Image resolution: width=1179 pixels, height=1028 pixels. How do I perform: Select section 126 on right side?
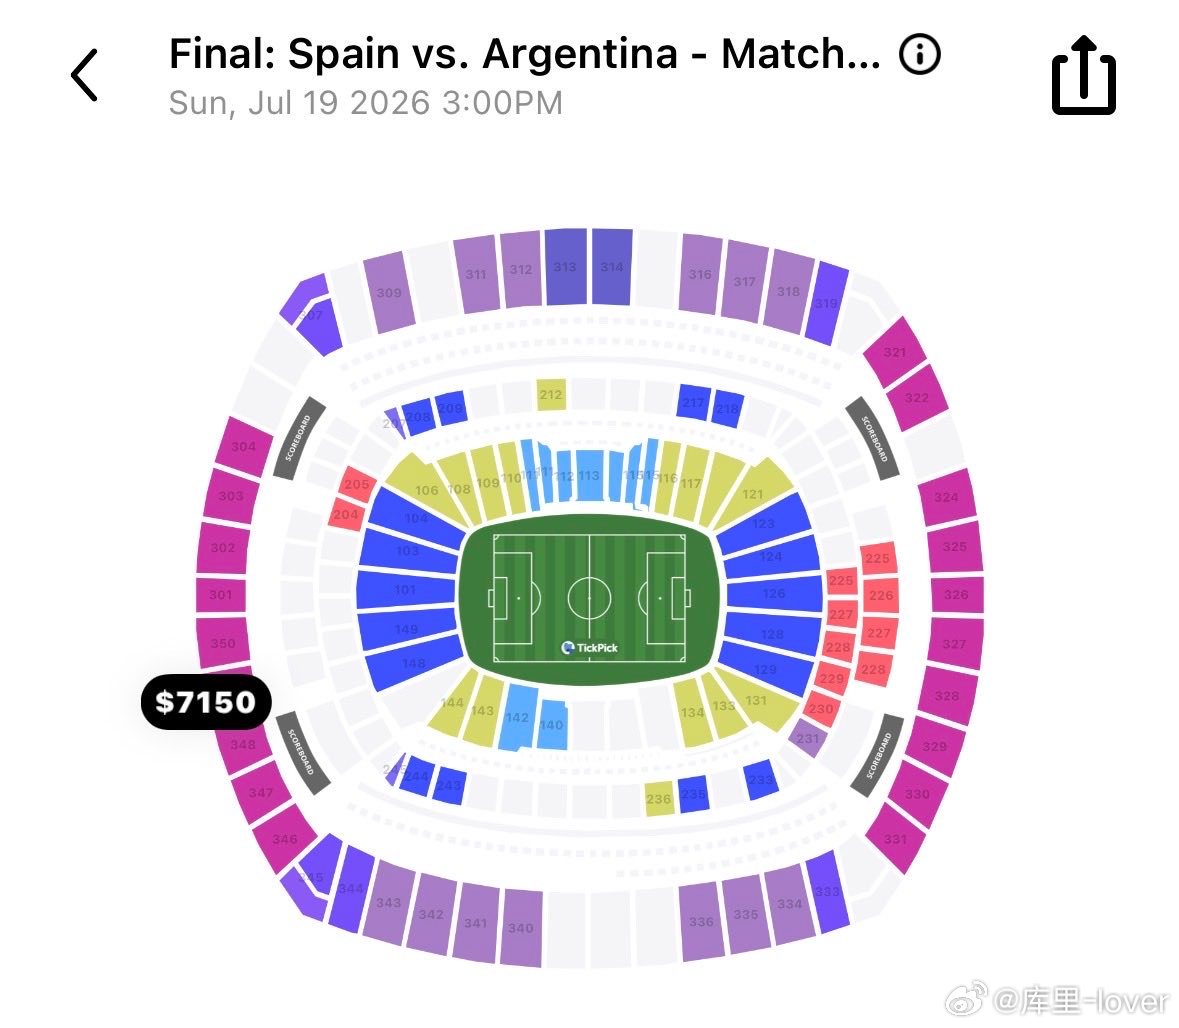pos(774,593)
